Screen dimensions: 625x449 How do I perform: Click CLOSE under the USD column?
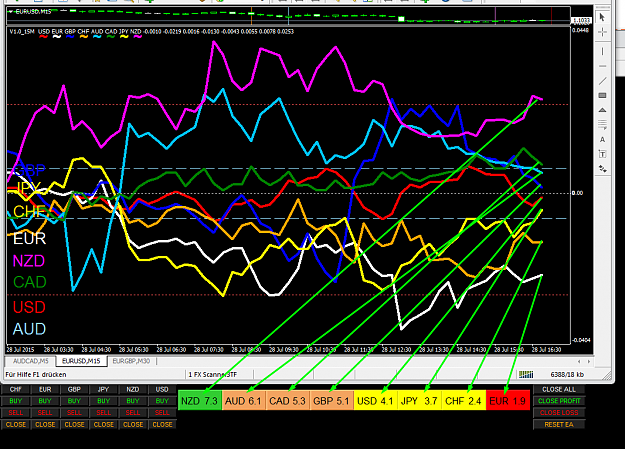tap(162, 425)
